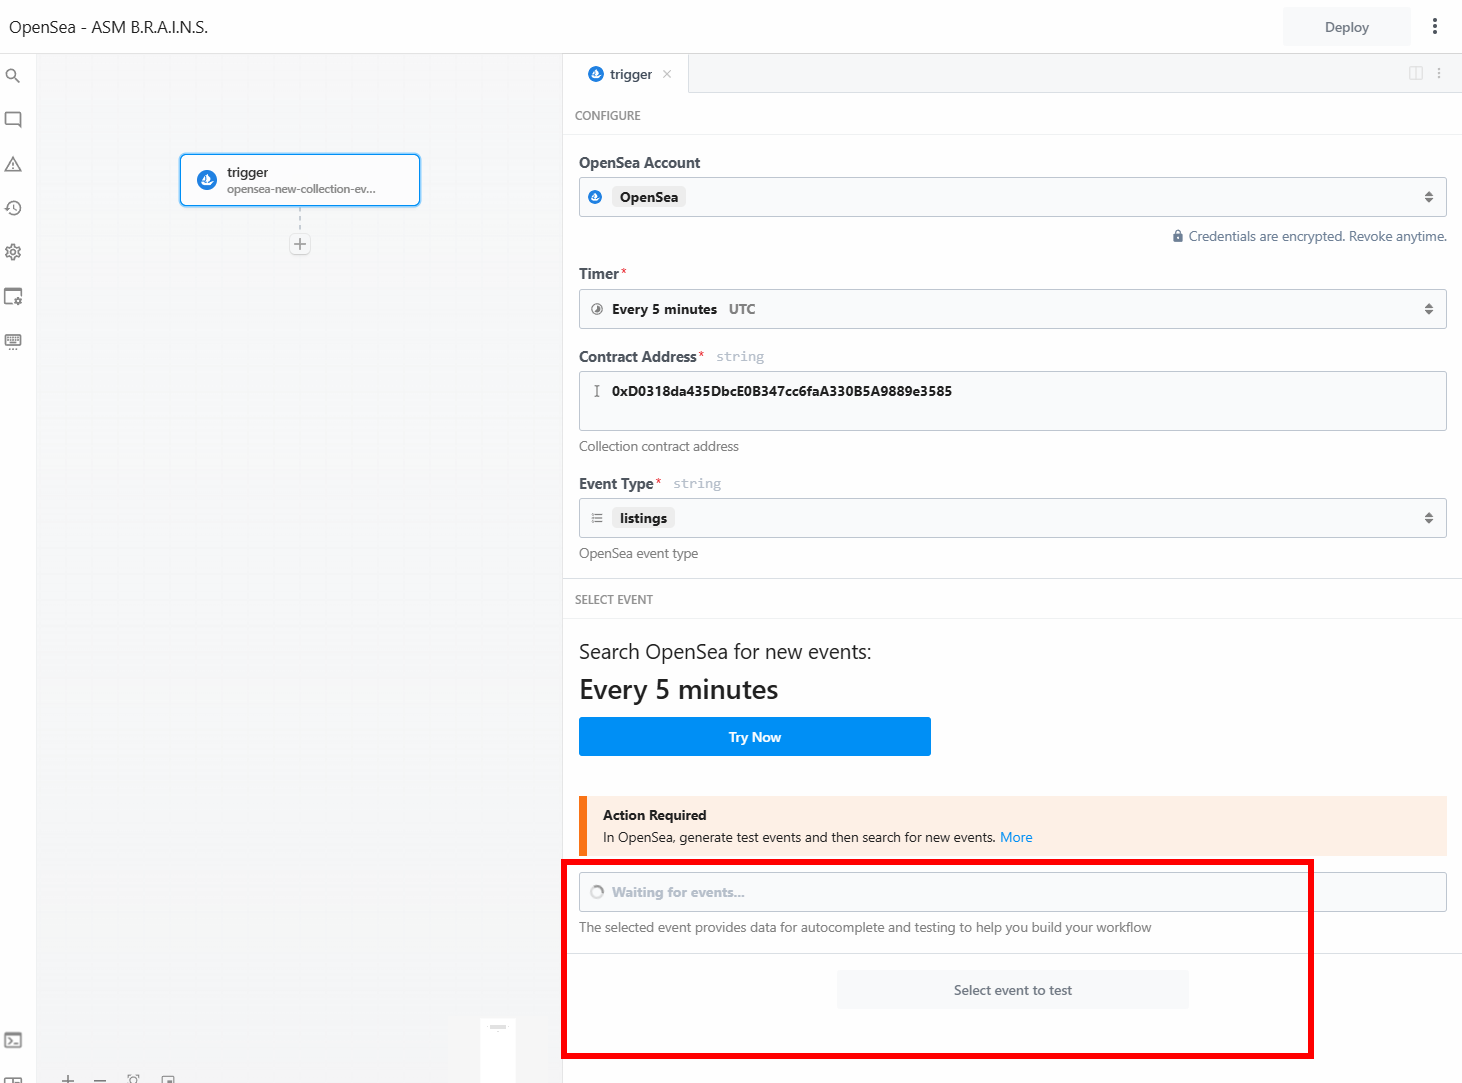Click the Contract Address input field
Viewport: 1462px width, 1083px height.
(1012, 401)
